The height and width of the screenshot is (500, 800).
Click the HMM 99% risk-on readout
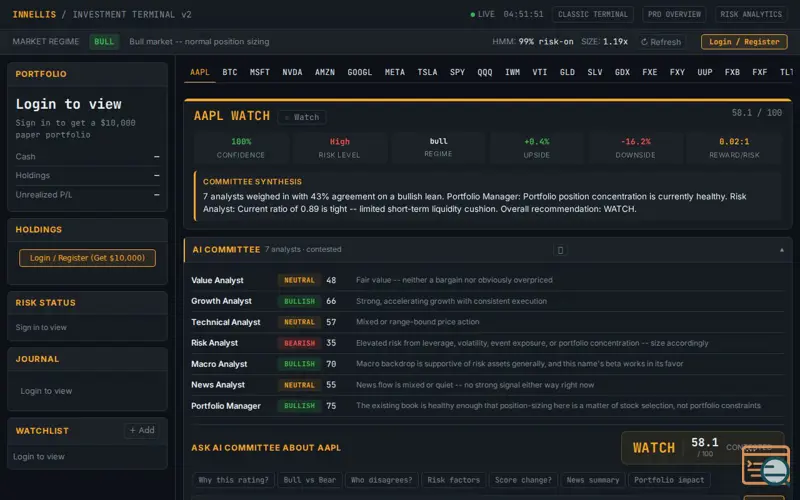tap(533, 42)
